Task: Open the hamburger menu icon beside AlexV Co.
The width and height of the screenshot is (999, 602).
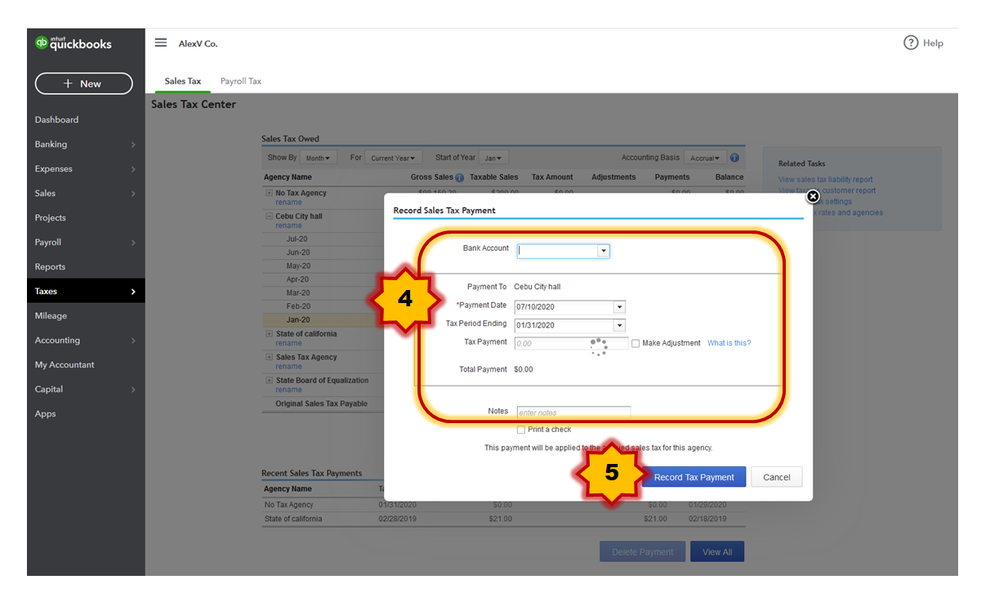Action: click(161, 43)
